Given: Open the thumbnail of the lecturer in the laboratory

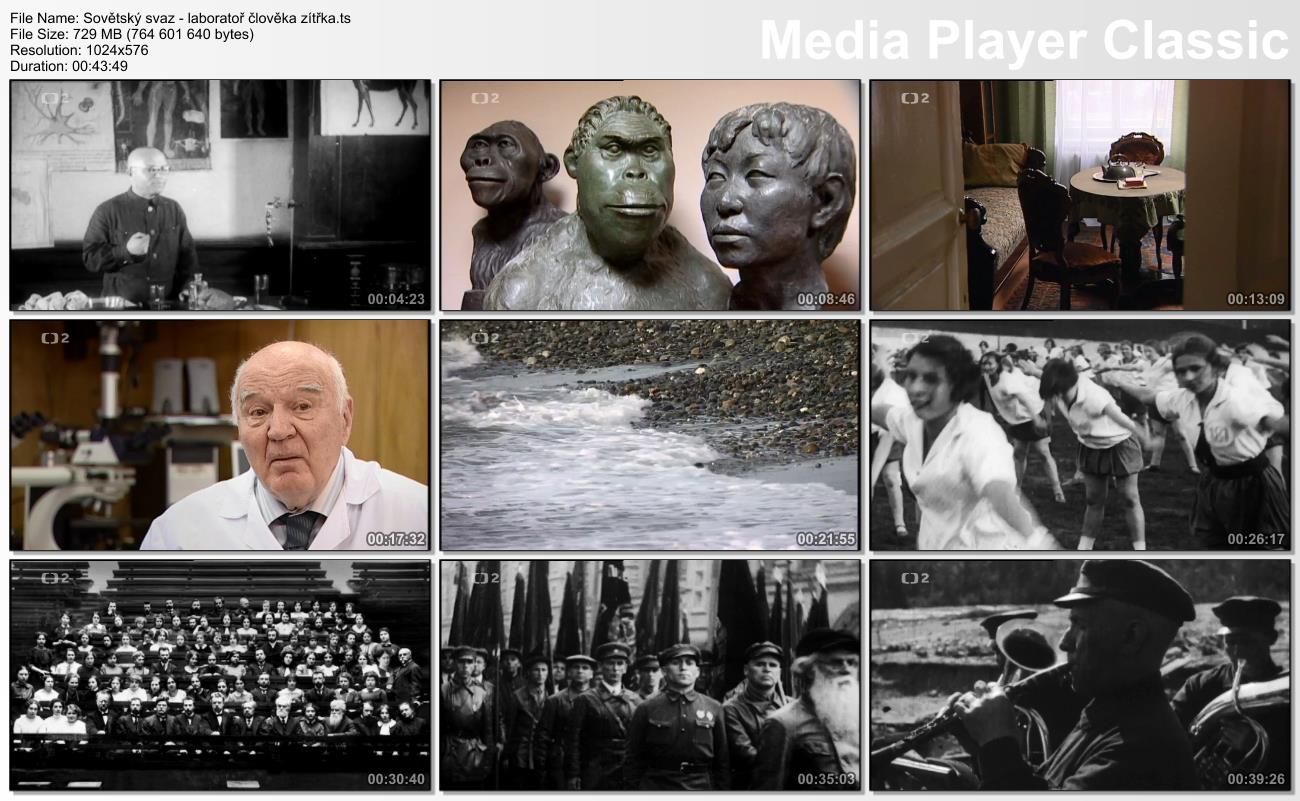Looking at the screenshot, I should (x=220, y=195).
